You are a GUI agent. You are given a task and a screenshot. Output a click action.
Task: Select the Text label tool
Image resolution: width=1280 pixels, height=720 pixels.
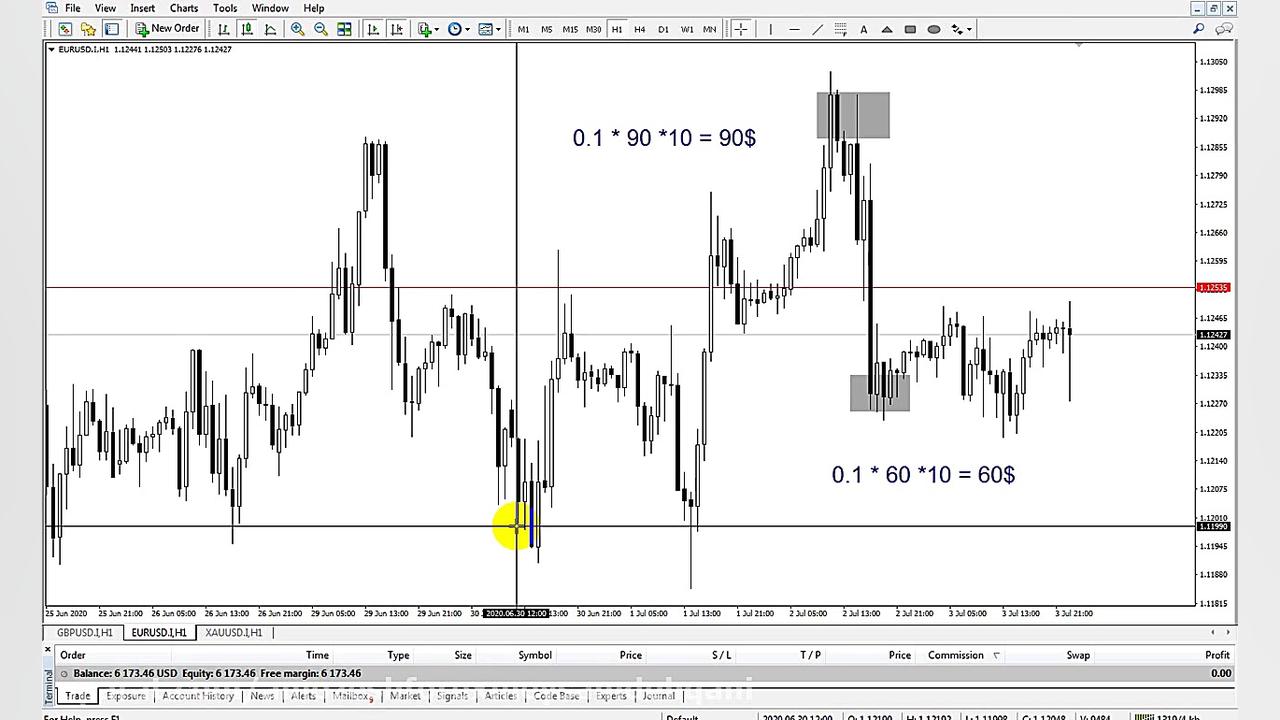864,29
